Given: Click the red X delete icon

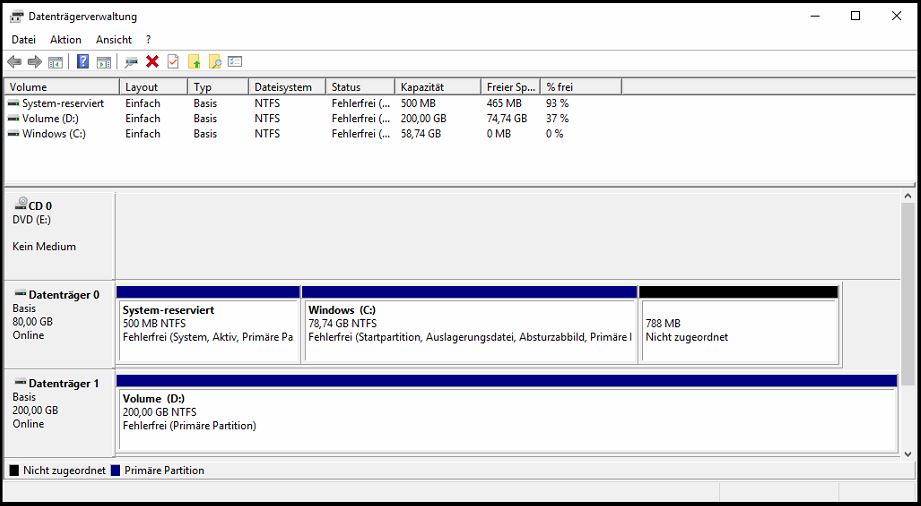Looking at the screenshot, I should (152, 62).
